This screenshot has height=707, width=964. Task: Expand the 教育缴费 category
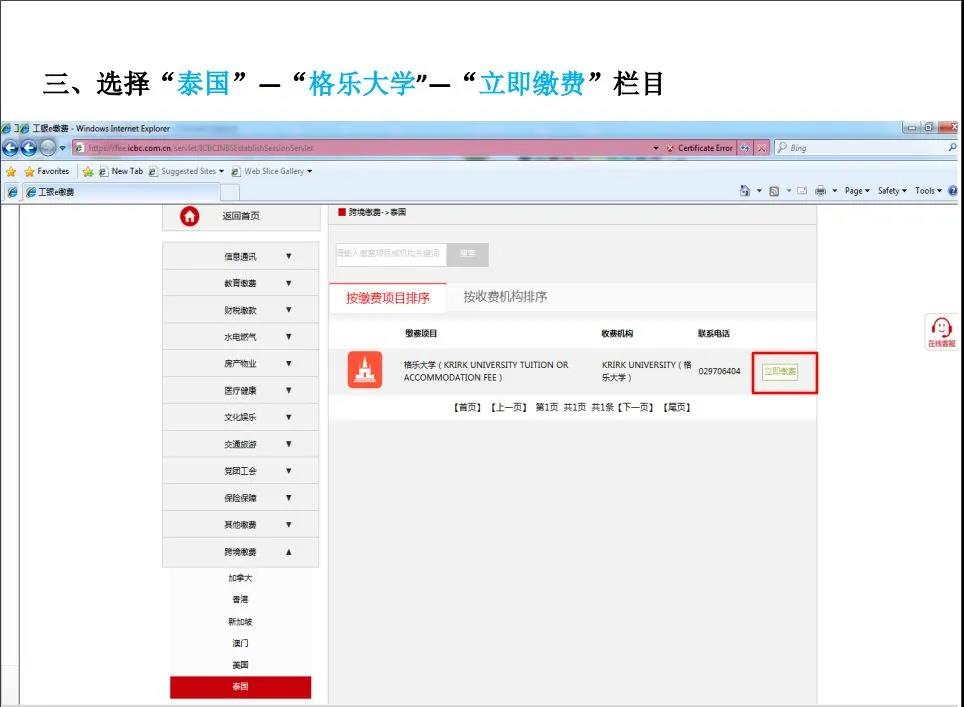240,283
